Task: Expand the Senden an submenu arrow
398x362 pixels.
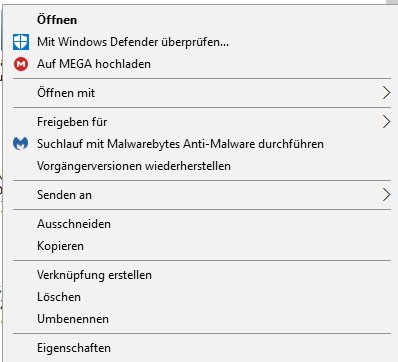Action: point(386,195)
